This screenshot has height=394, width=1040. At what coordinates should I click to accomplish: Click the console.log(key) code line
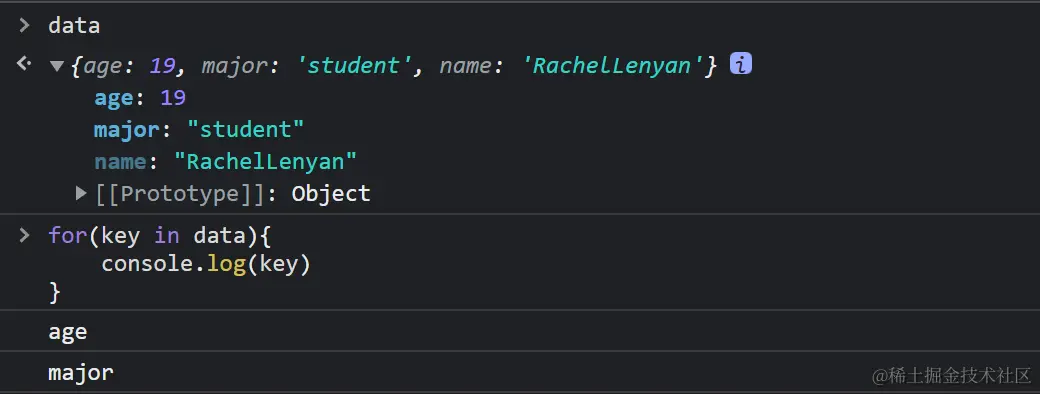(206, 265)
